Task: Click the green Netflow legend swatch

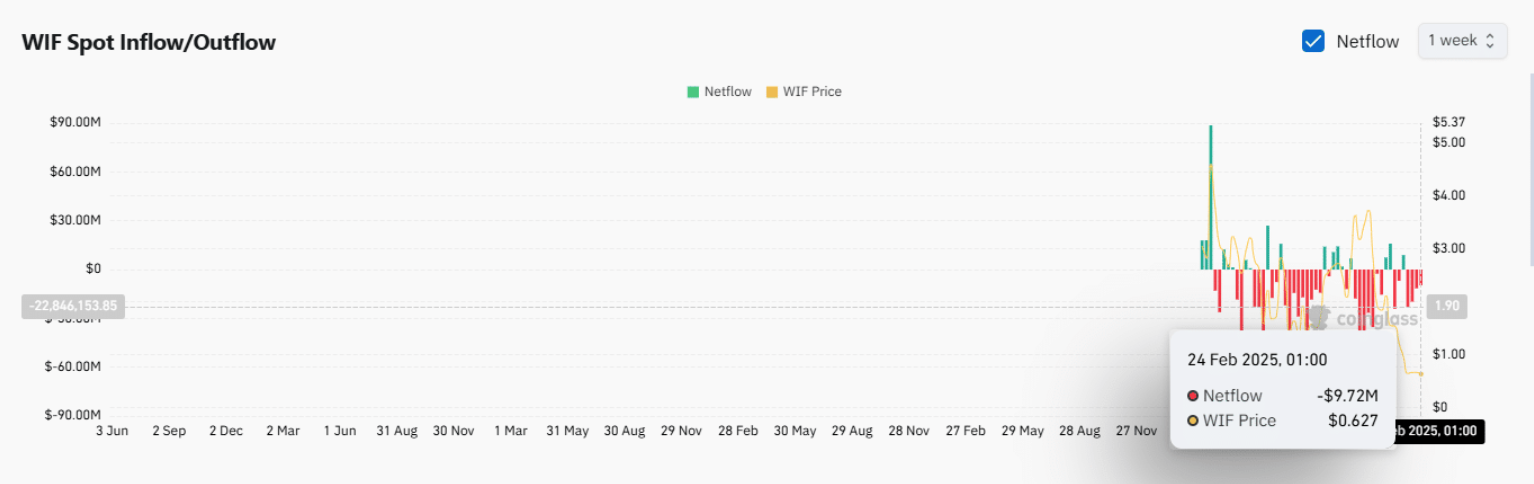Action: point(693,92)
